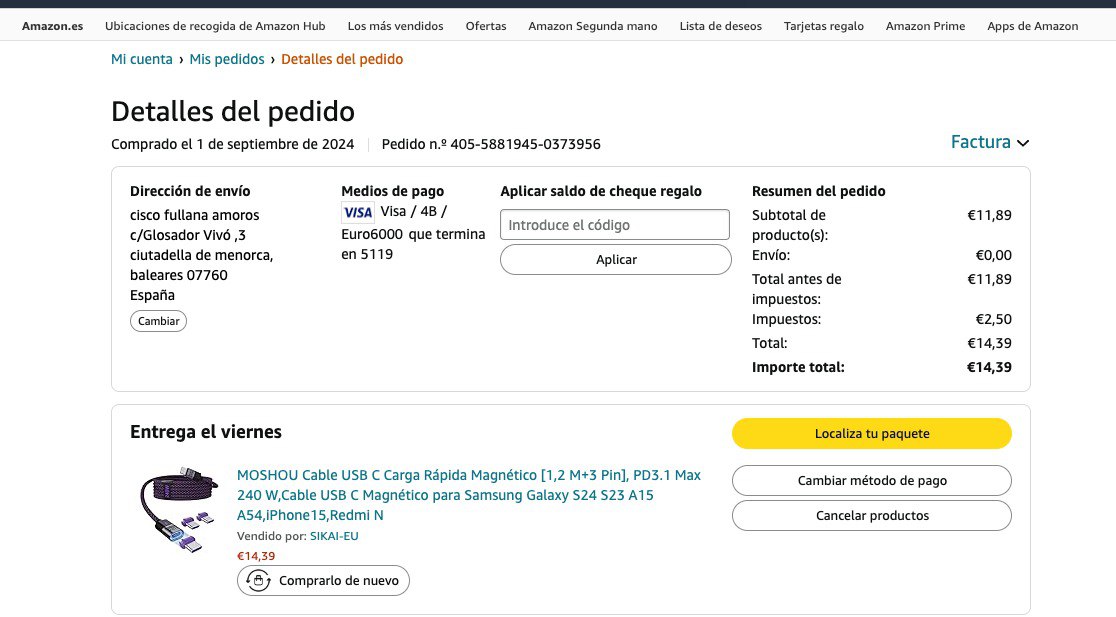Click the reorder bag icon
The width and height of the screenshot is (1116, 617).
click(259, 580)
